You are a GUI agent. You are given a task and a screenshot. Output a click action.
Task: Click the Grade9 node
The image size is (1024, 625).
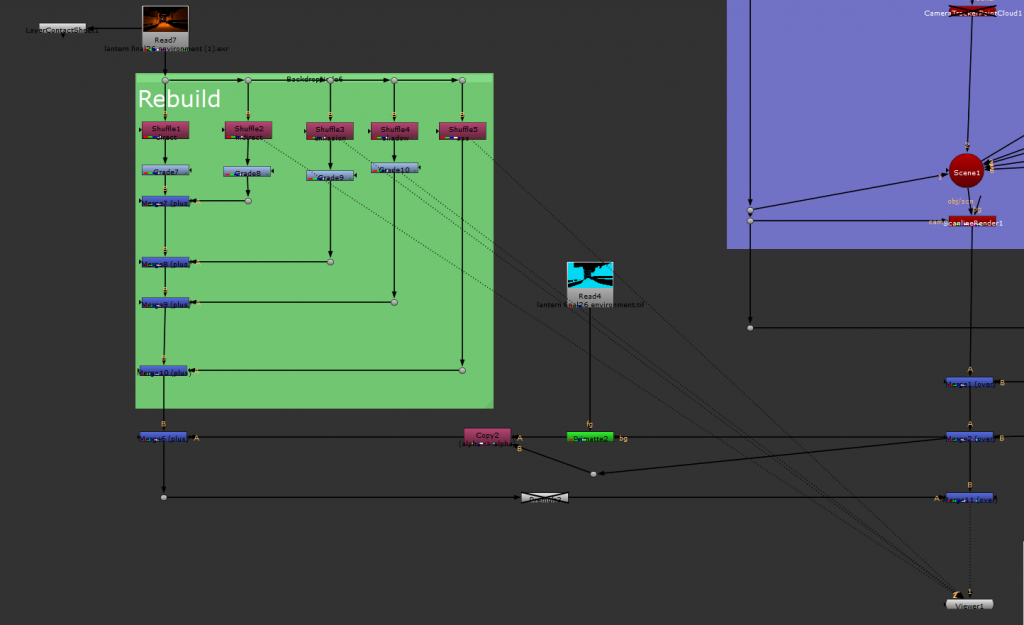click(x=330, y=176)
